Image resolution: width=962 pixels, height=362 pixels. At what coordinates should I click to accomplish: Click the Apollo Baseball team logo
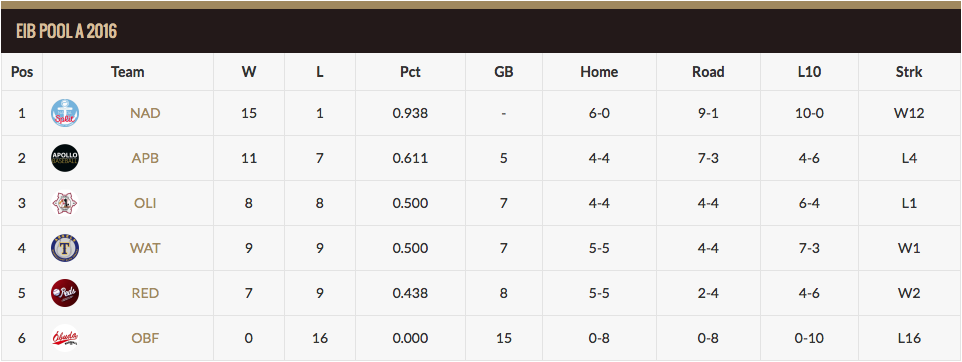point(64,158)
